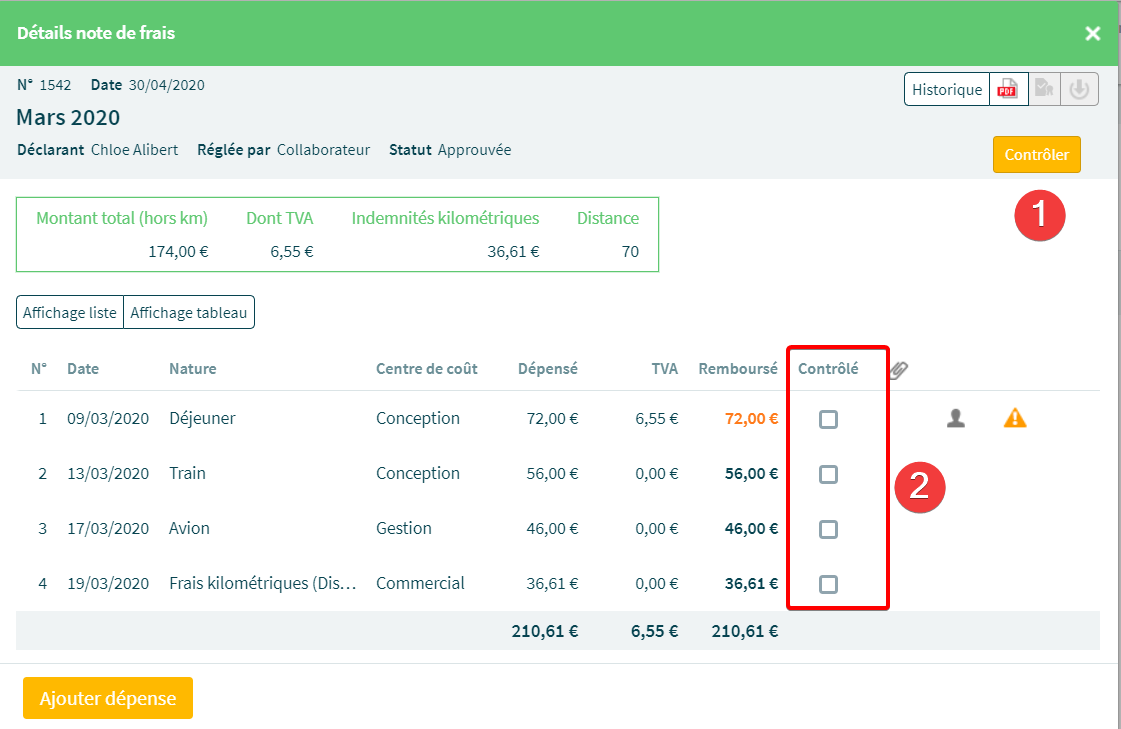The width and height of the screenshot is (1121, 729).
Task: Enable Contrôlé for Frais kilométriques row
Action: point(828,584)
